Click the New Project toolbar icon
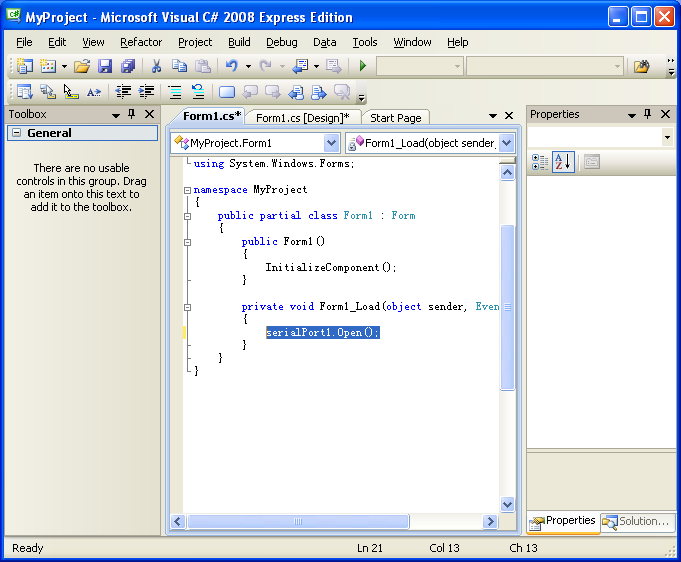 (24, 66)
